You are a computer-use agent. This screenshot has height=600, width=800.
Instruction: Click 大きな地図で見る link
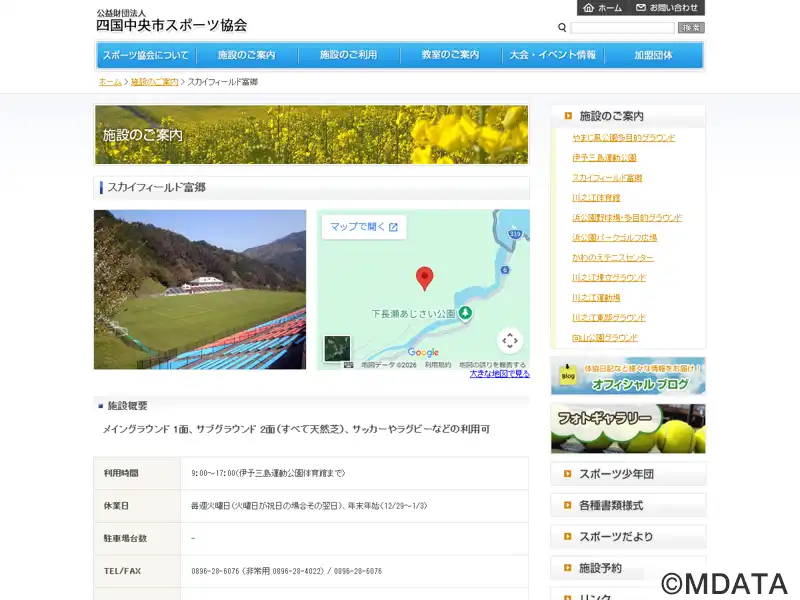click(x=499, y=374)
